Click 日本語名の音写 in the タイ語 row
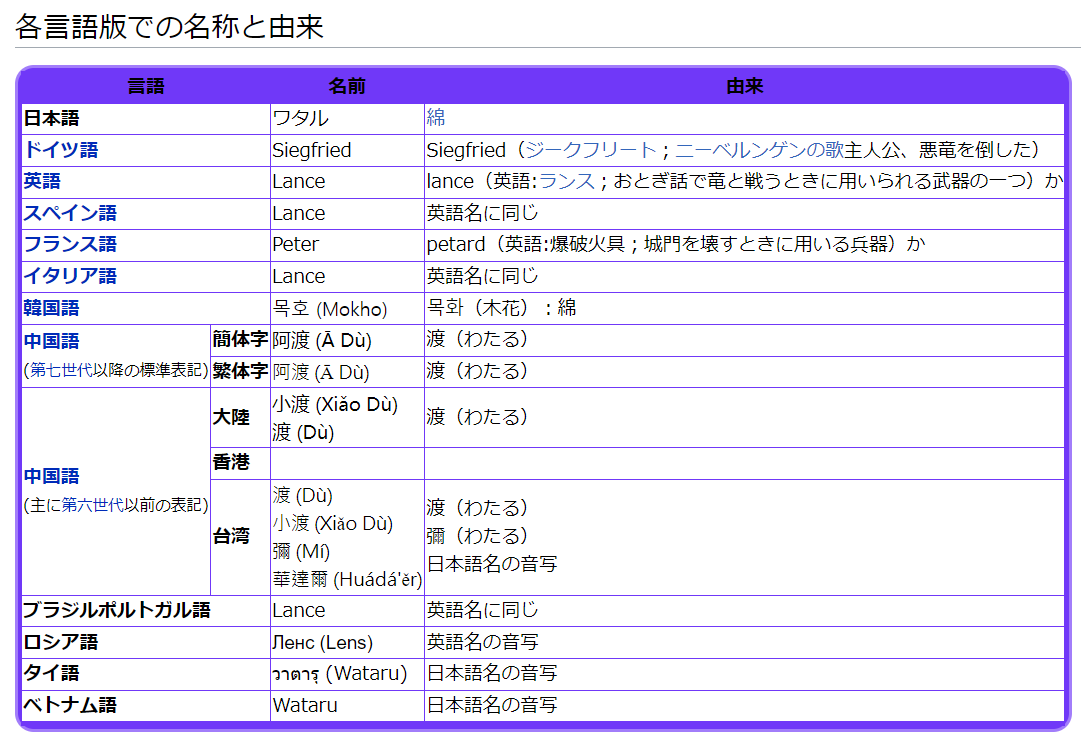1081x741 pixels. coord(492,673)
